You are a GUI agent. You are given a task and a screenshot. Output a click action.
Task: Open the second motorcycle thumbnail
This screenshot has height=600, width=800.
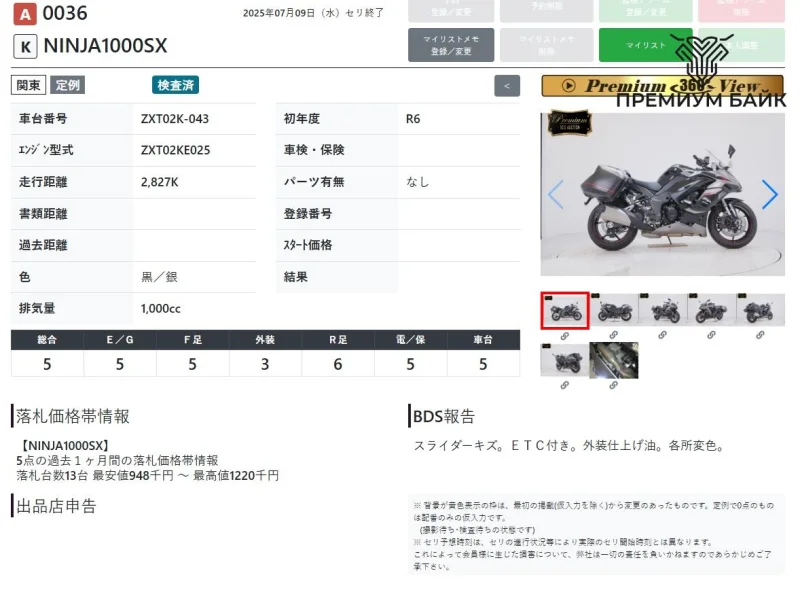click(x=614, y=310)
